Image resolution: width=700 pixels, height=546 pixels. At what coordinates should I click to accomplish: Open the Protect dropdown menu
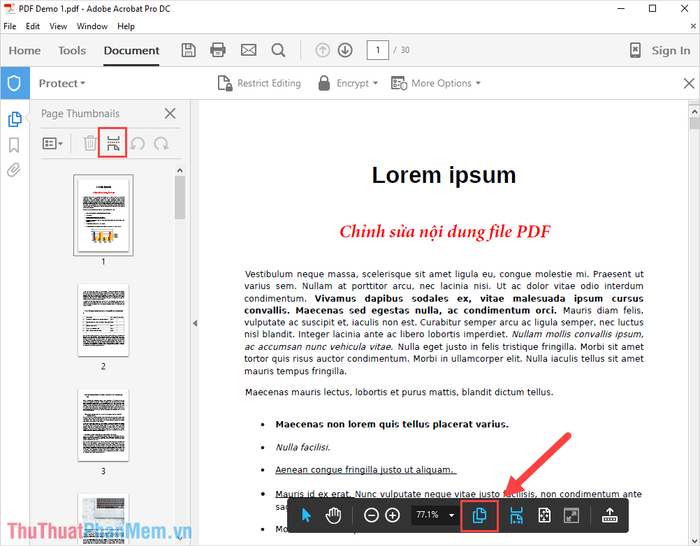point(62,83)
